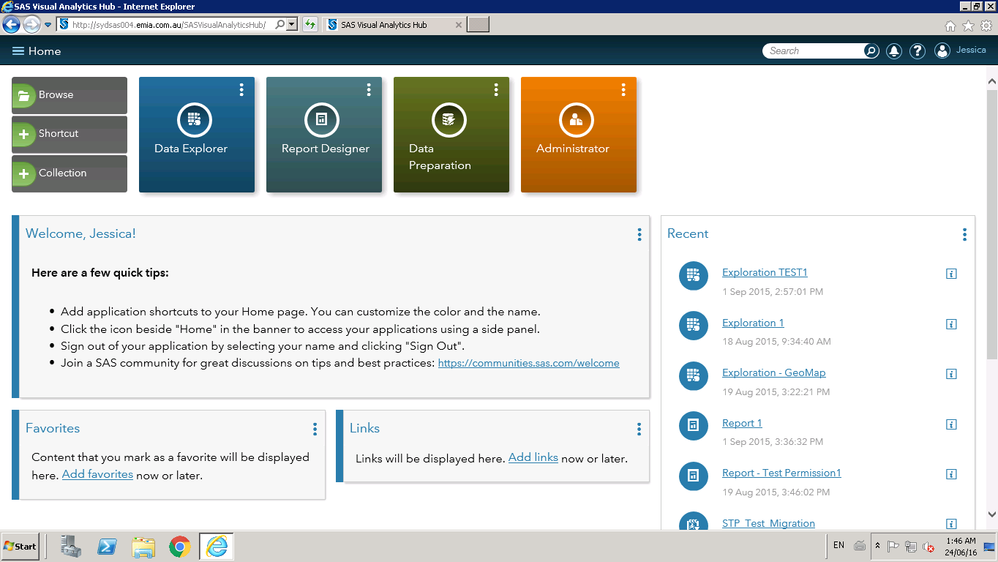Select the SAS Visual Analytics Hub tab

coord(395,25)
